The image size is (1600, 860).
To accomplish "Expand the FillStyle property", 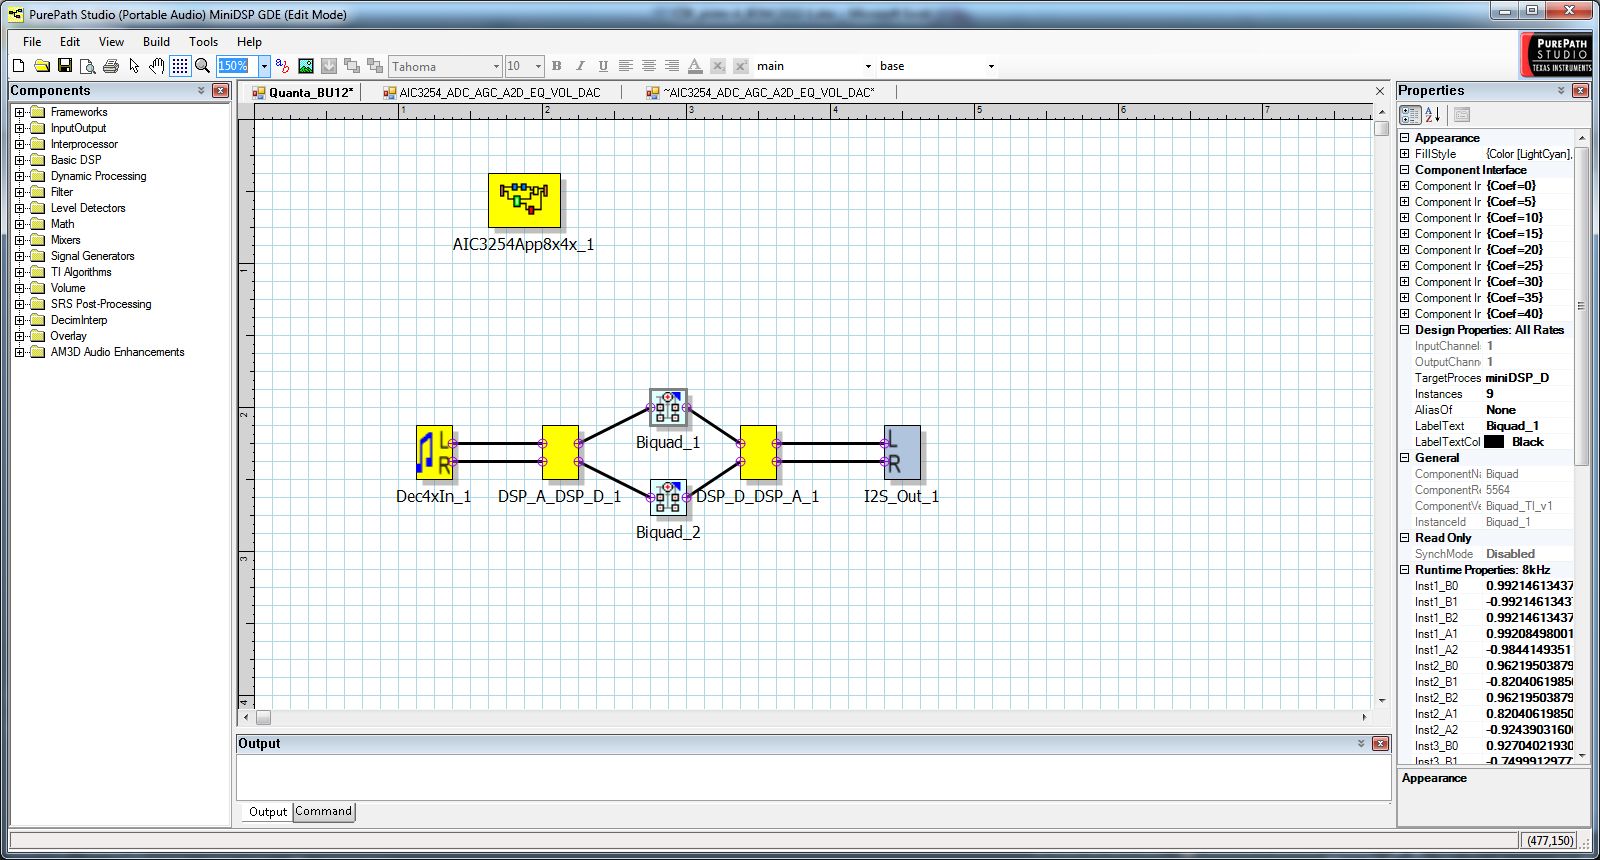I will pos(1405,154).
